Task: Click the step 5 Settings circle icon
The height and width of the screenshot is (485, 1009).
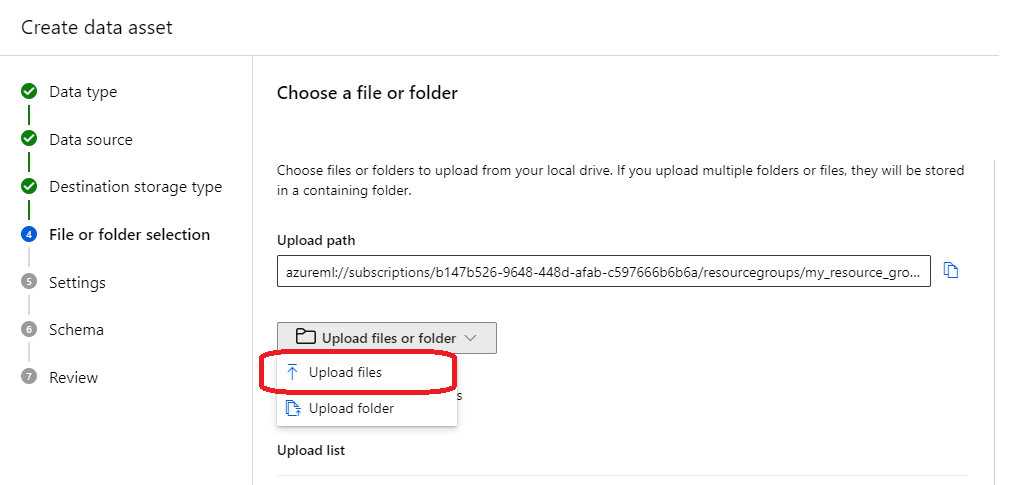Action: [28, 282]
